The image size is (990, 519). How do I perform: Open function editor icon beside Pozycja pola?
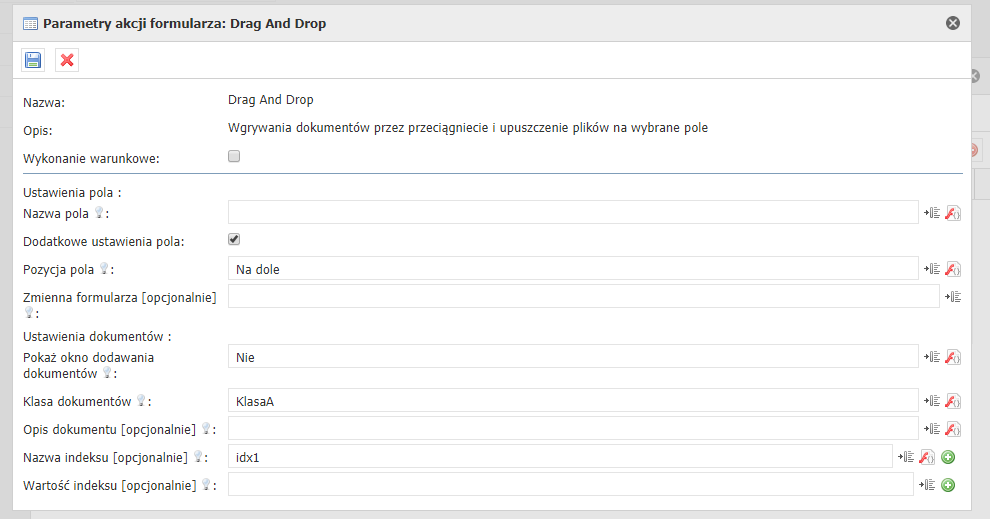[x=953, y=269]
